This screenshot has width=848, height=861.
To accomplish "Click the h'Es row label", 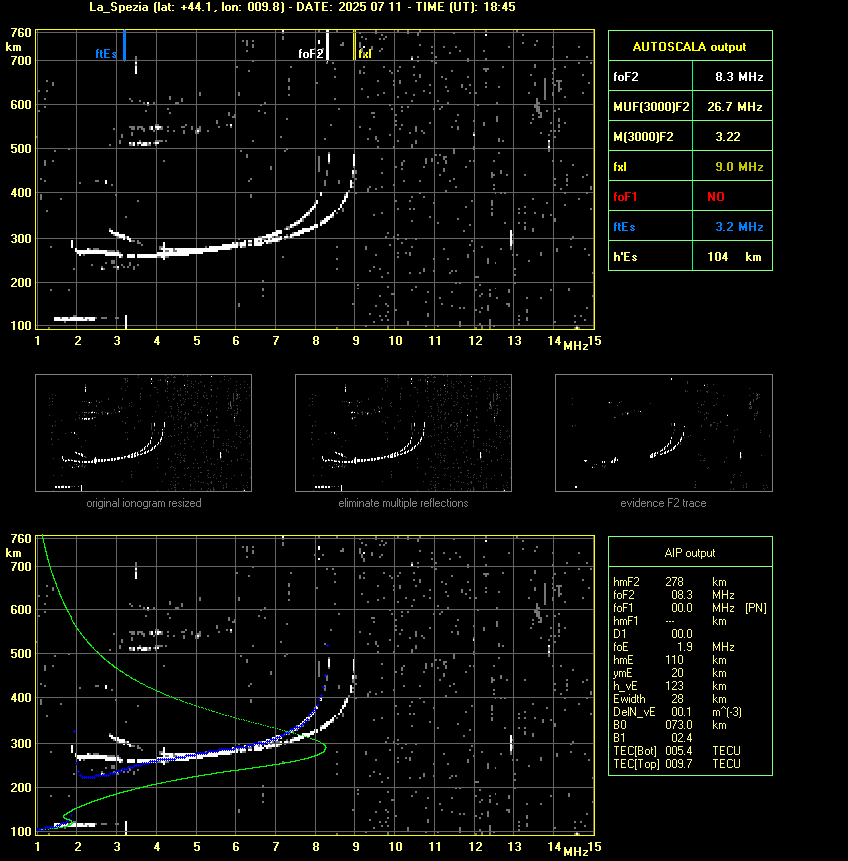I will [x=625, y=257].
